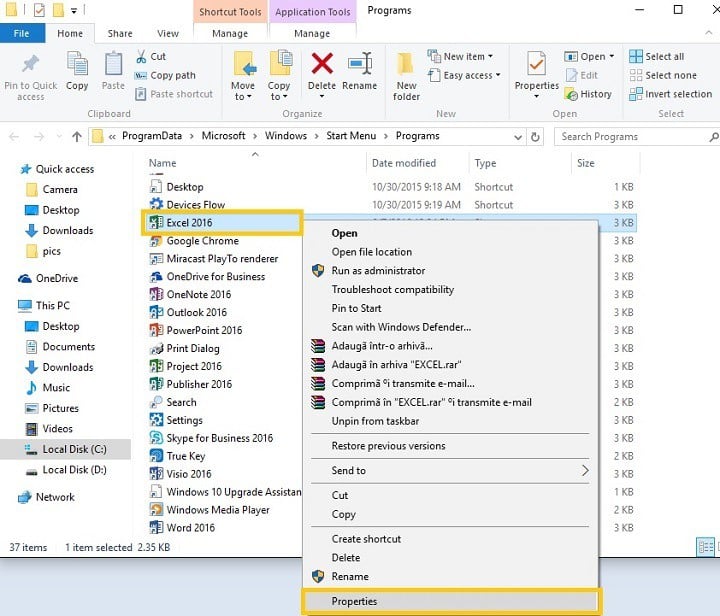Click Start Menu in the address breadcrumb

point(351,136)
